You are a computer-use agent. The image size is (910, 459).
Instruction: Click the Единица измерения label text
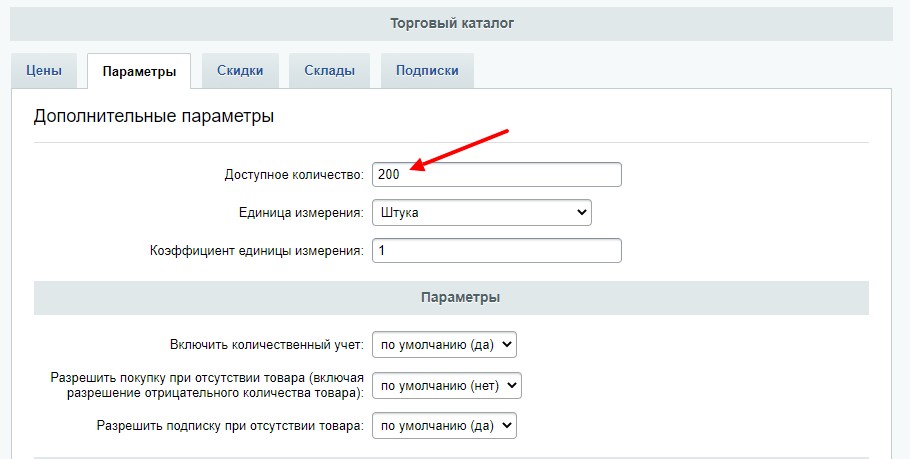301,213
